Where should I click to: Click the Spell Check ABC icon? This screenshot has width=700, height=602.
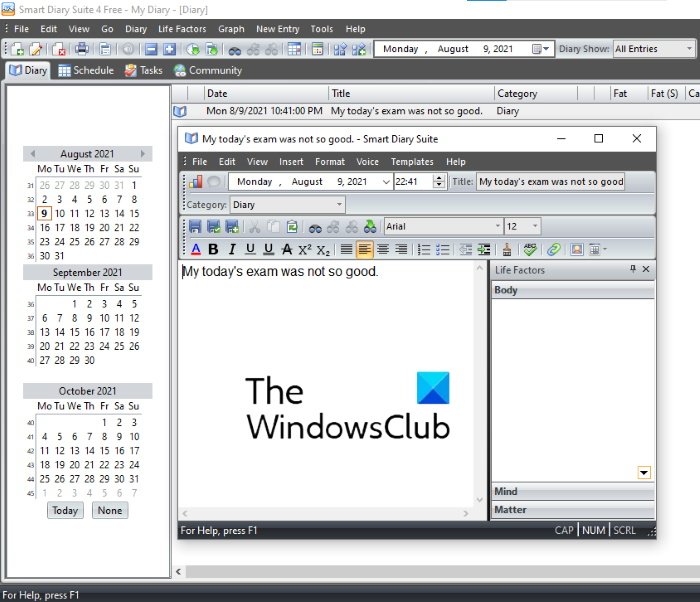(x=530, y=249)
